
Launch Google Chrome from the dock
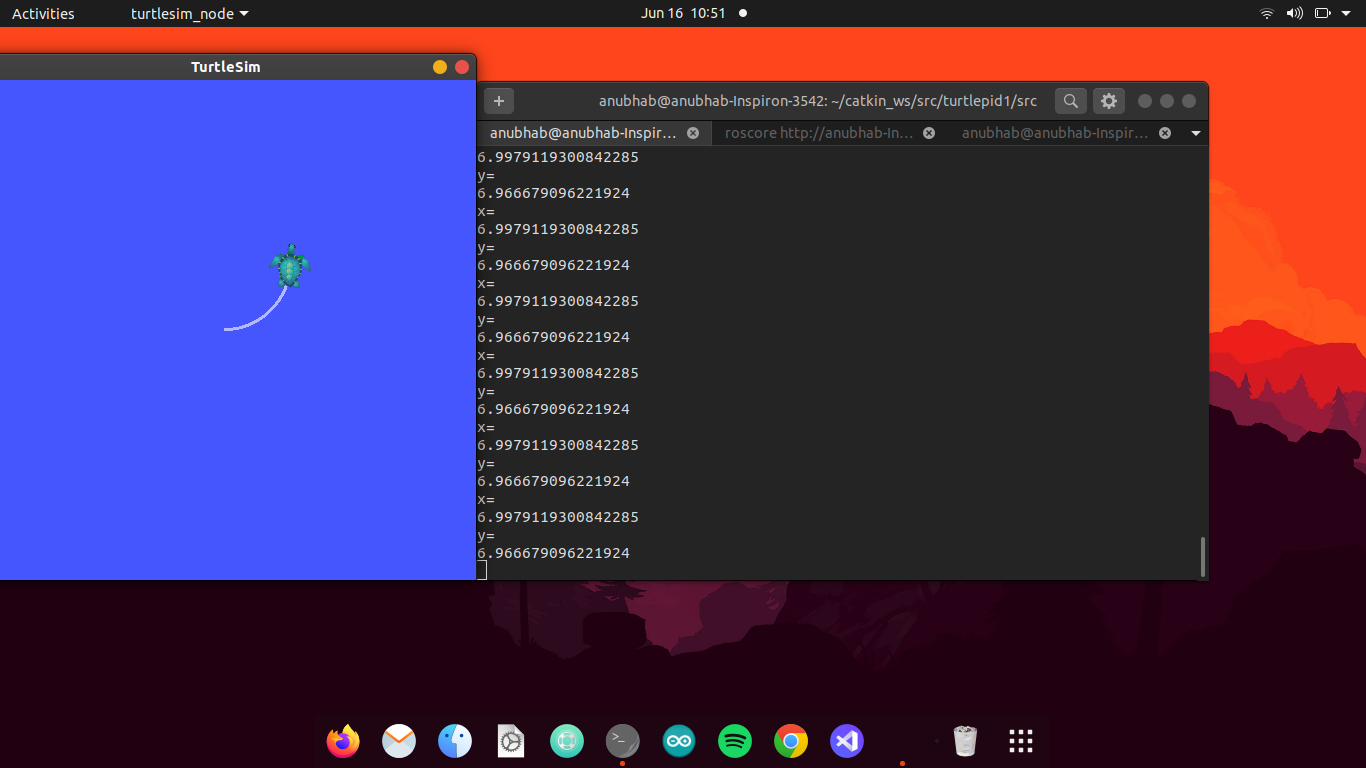(790, 741)
